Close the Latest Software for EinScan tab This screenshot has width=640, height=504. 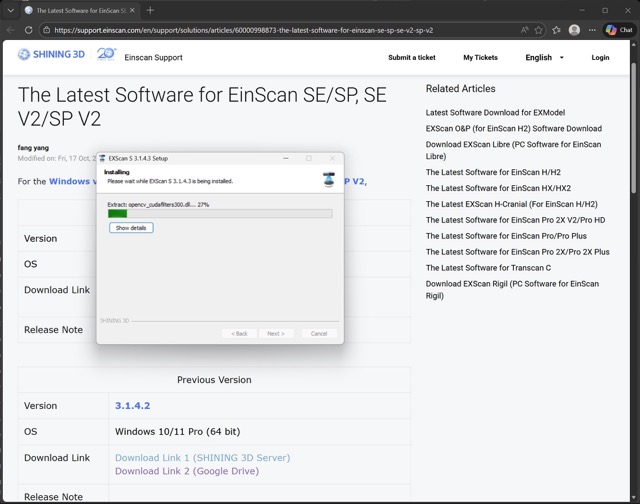[132, 10]
